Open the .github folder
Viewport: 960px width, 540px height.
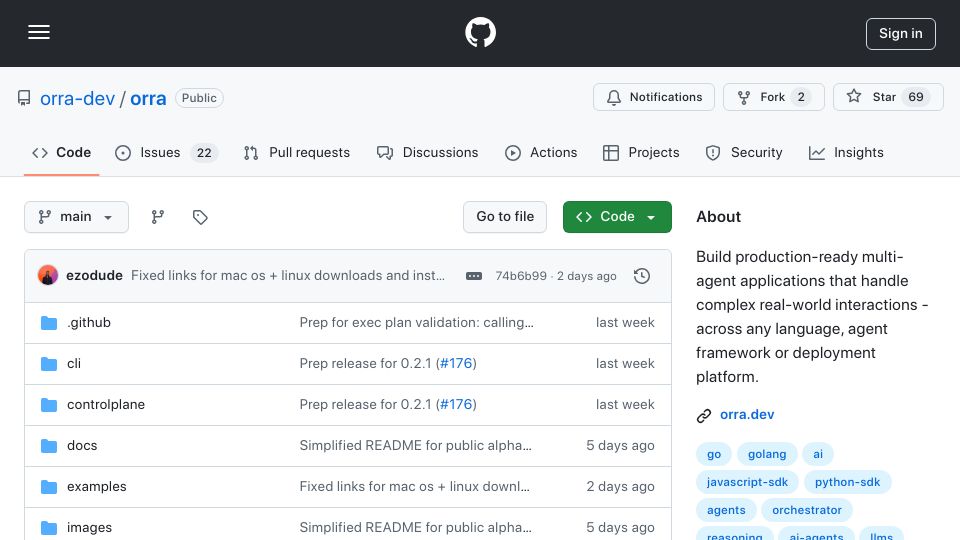tap(89, 323)
